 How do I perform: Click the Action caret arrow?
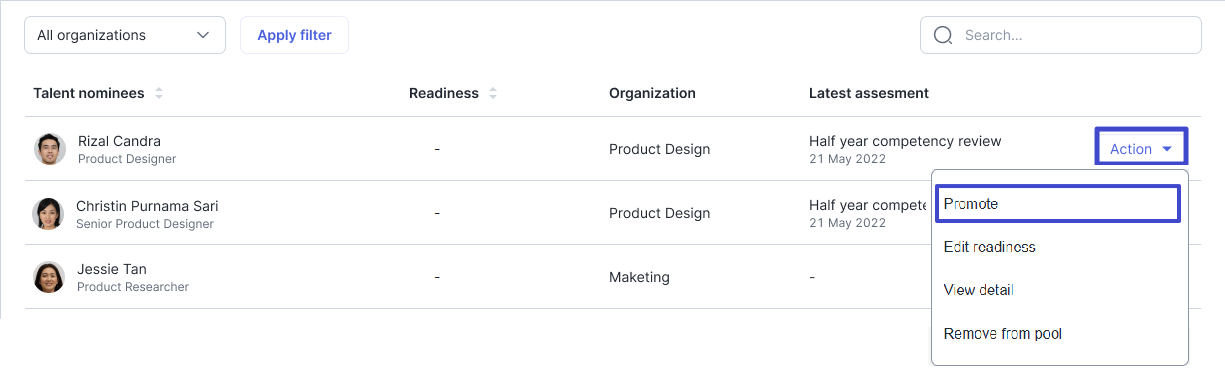1167,150
